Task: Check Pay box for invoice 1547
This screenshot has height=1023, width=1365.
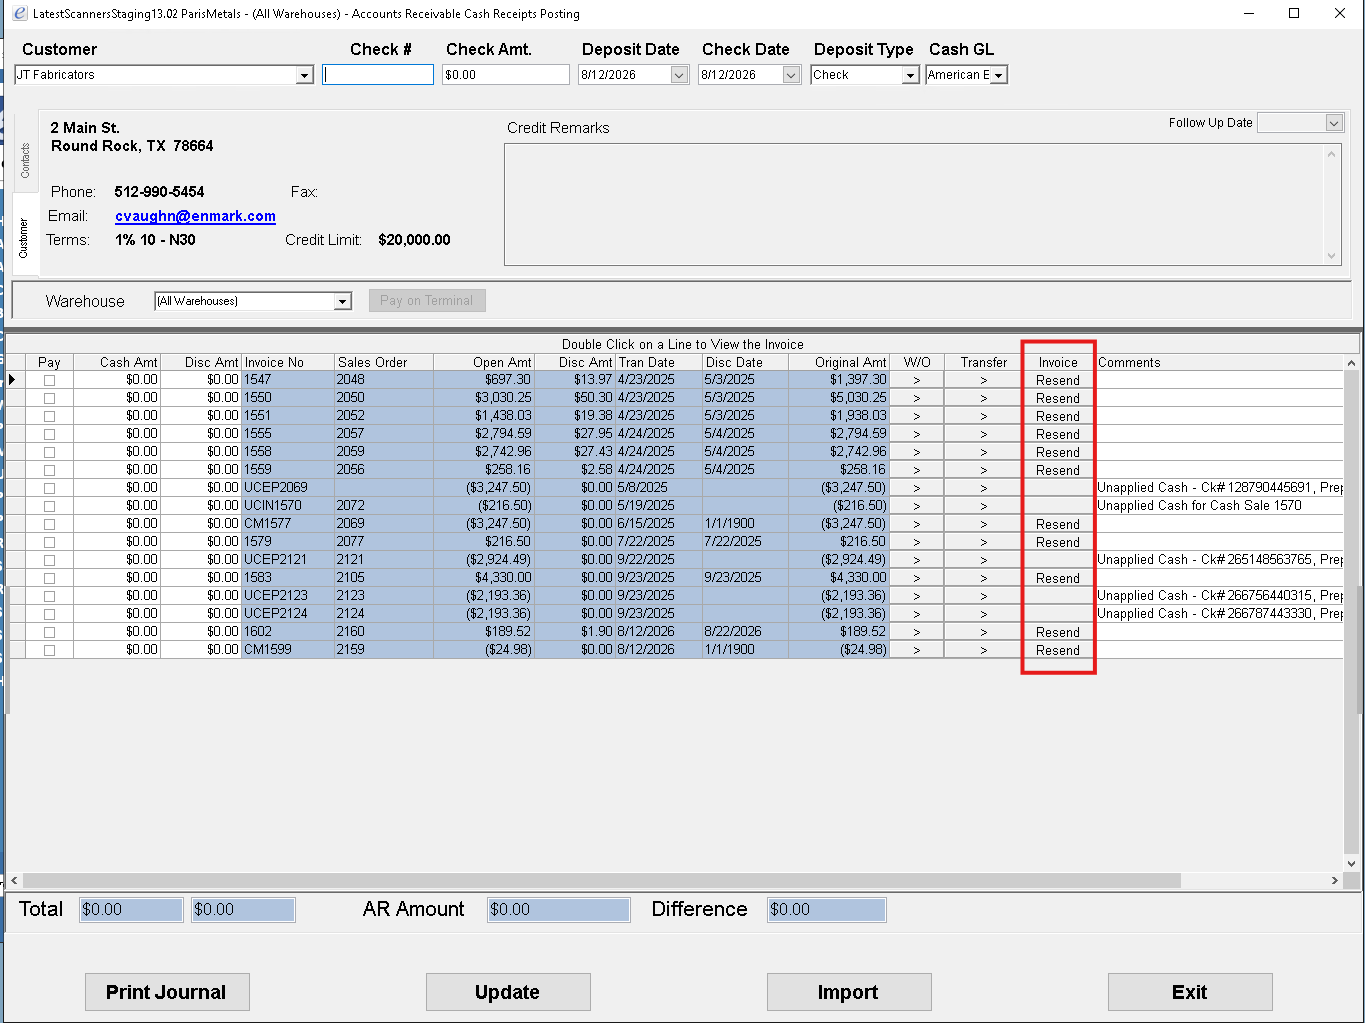Action: click(49, 380)
